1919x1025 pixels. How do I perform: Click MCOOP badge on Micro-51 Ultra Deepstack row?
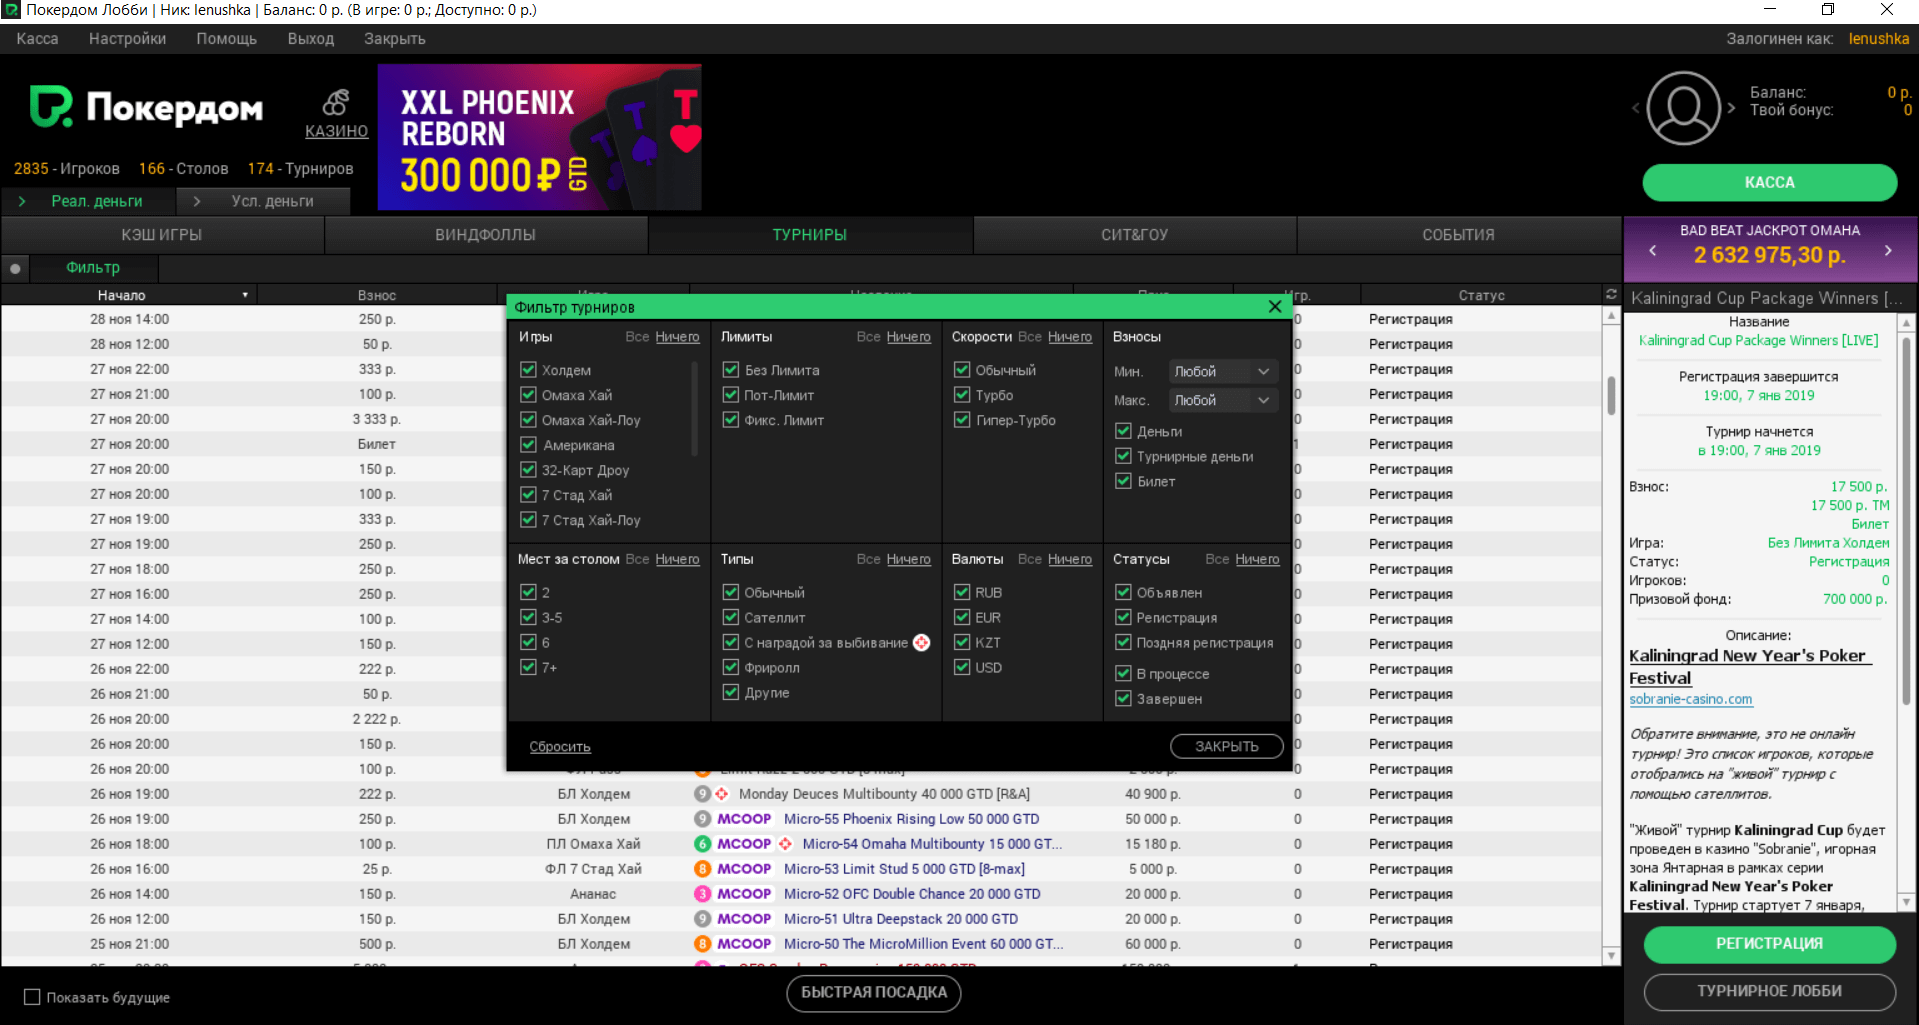click(744, 919)
